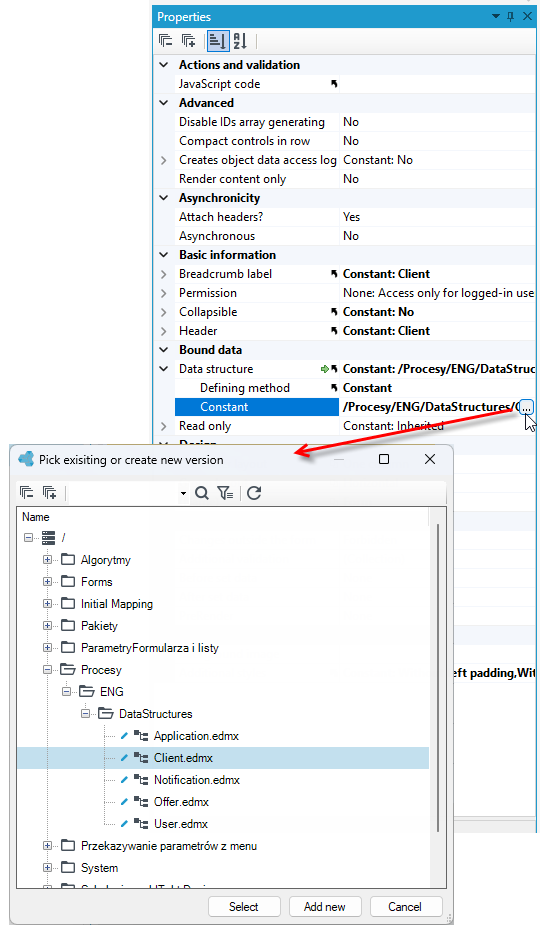Screen dimensions: 540x933
Task: Collapse Data structure property
Action: pos(164,370)
